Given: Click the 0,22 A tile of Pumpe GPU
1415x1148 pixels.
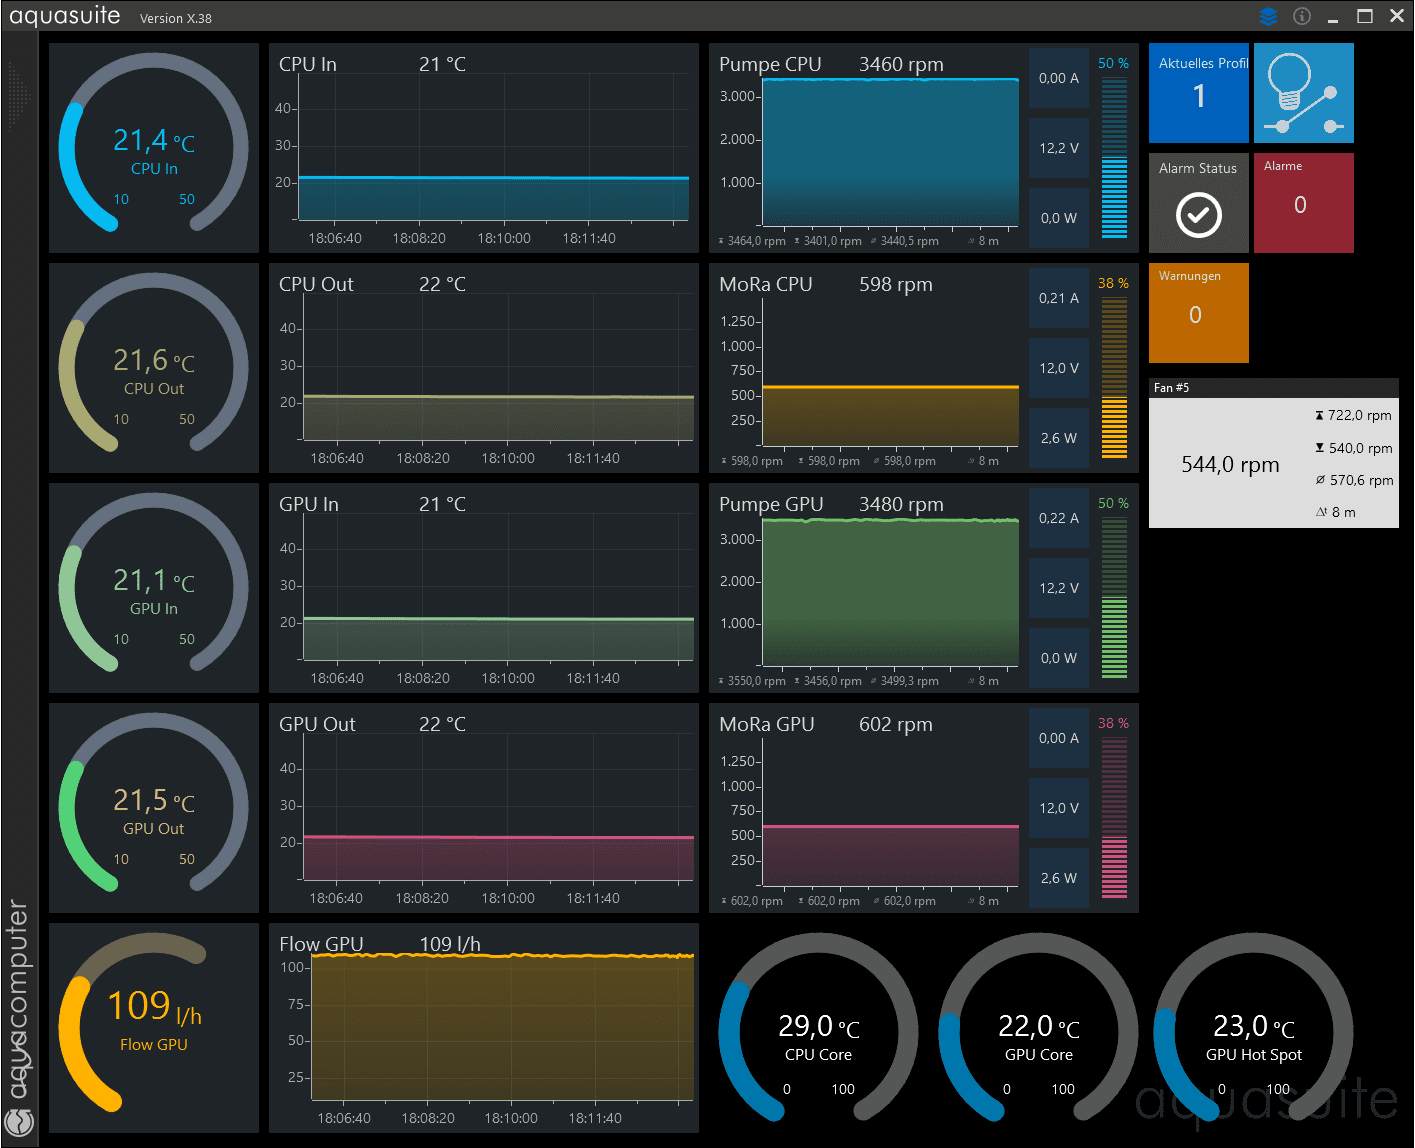Looking at the screenshot, I should click(x=1059, y=518).
